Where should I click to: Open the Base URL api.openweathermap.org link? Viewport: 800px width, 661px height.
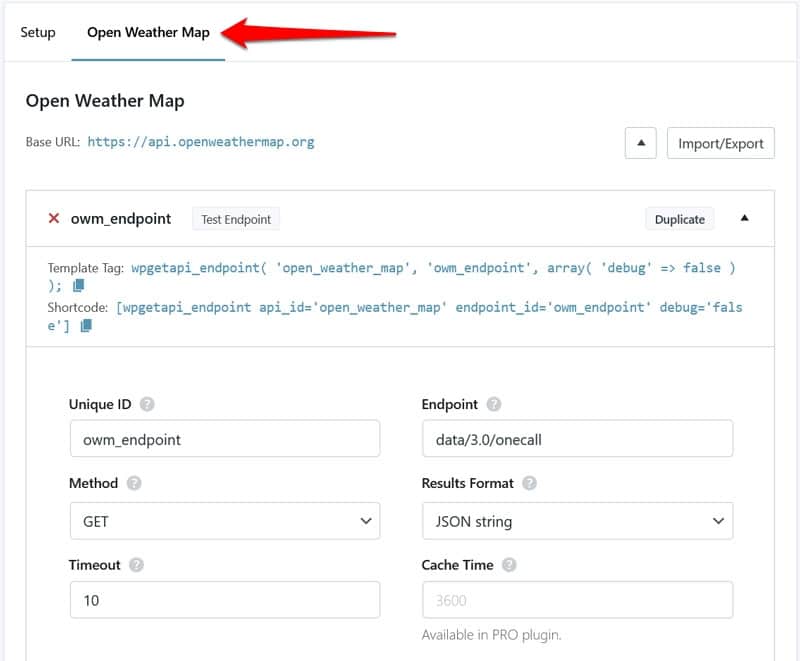tap(201, 142)
